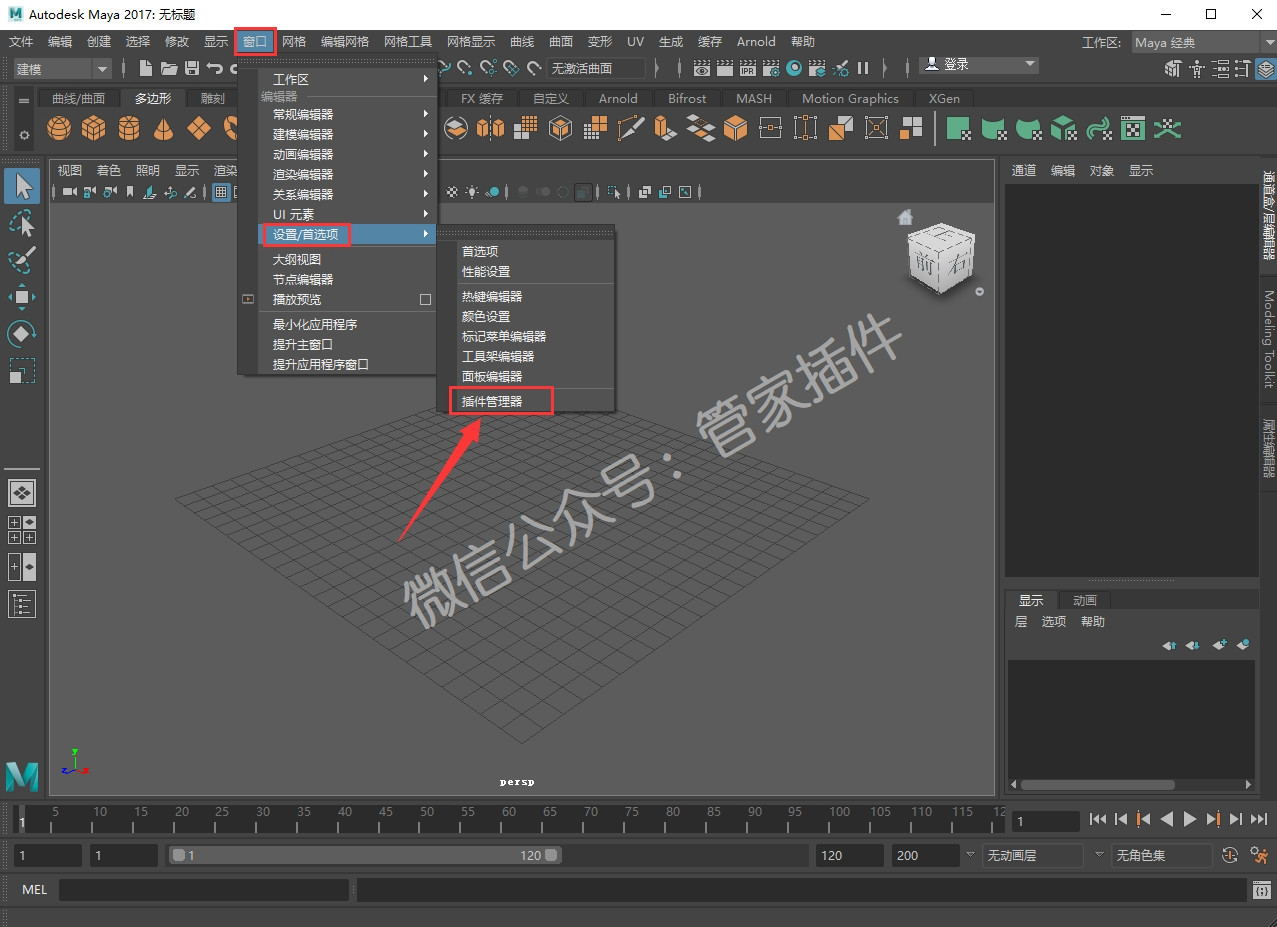1277x927 pixels.
Task: Toggle auto keyframe button
Action: pyautogui.click(x=1231, y=855)
